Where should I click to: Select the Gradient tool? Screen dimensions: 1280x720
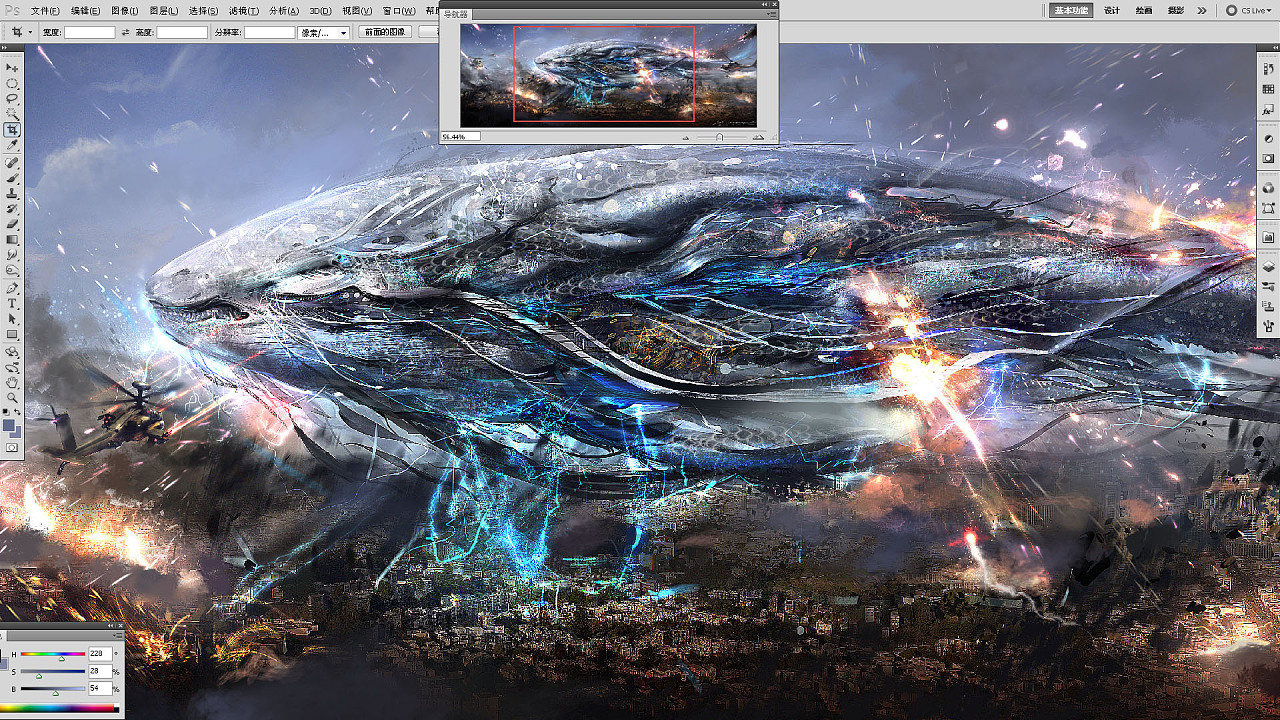coord(12,240)
